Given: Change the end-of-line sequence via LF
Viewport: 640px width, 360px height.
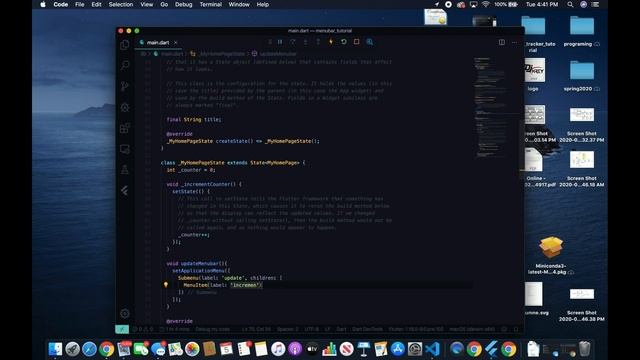Looking at the screenshot, I should (327, 329).
